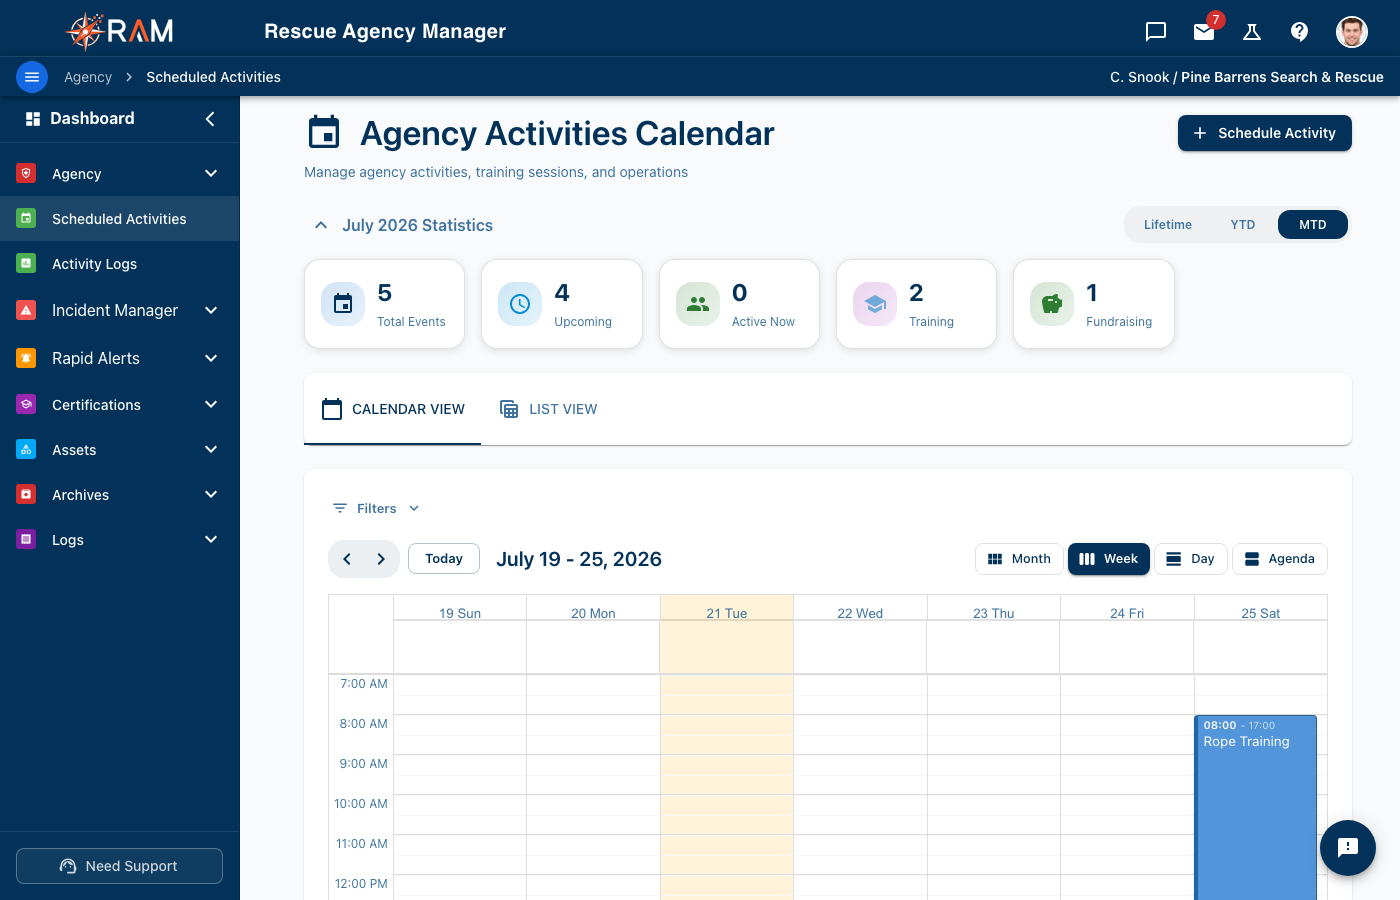The image size is (1400, 900).
Task: Select the 25 Sat day header
Action: [x=1261, y=612]
